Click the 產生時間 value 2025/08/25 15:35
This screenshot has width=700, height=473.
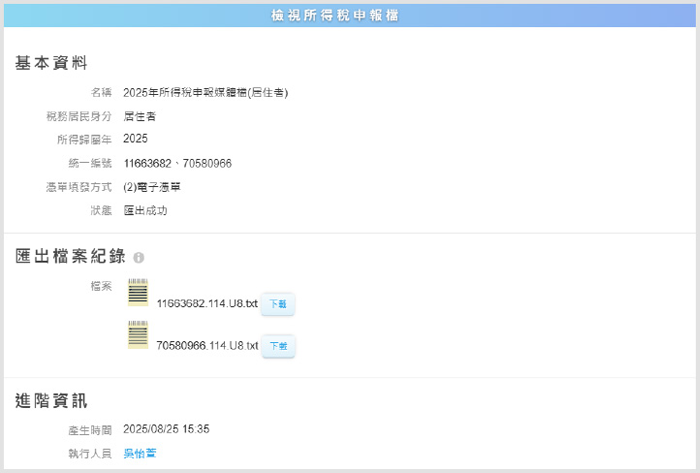[166, 429]
